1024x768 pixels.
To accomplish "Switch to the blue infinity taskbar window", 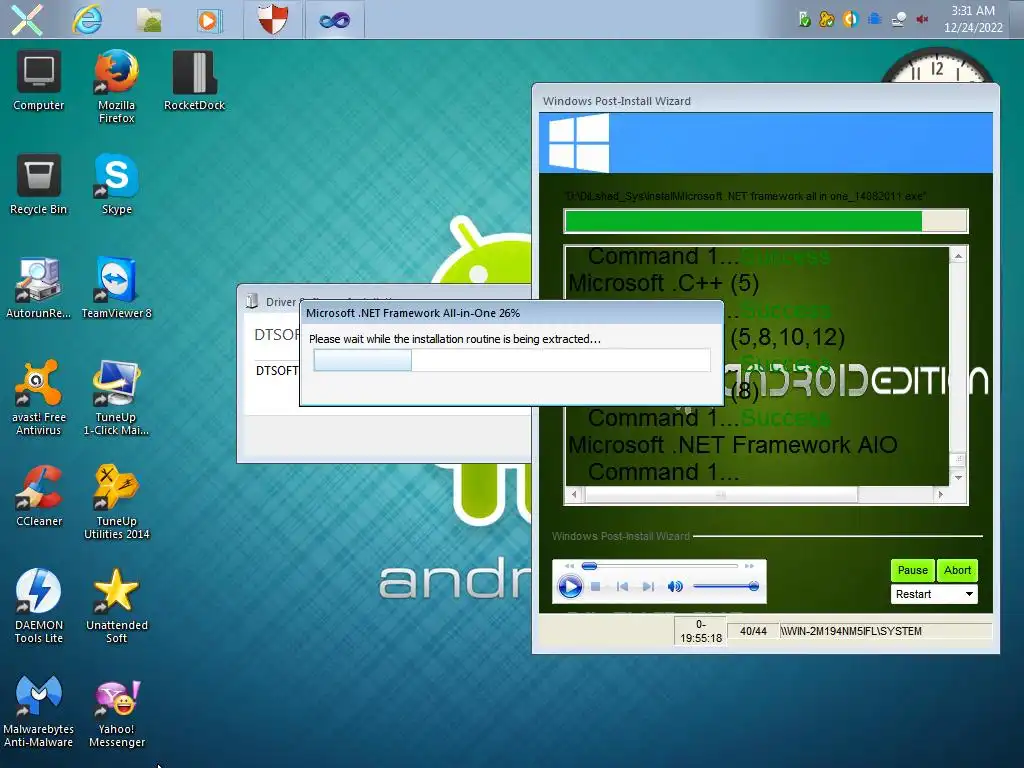I will 334,20.
